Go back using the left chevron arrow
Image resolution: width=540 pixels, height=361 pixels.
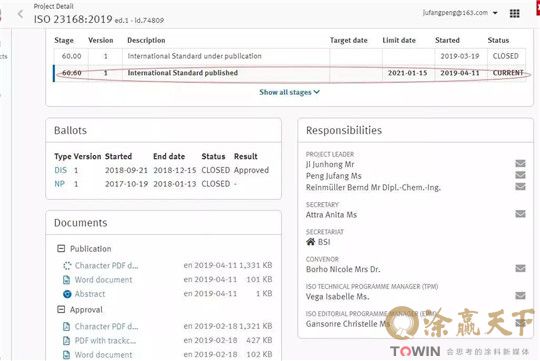(21, 14)
